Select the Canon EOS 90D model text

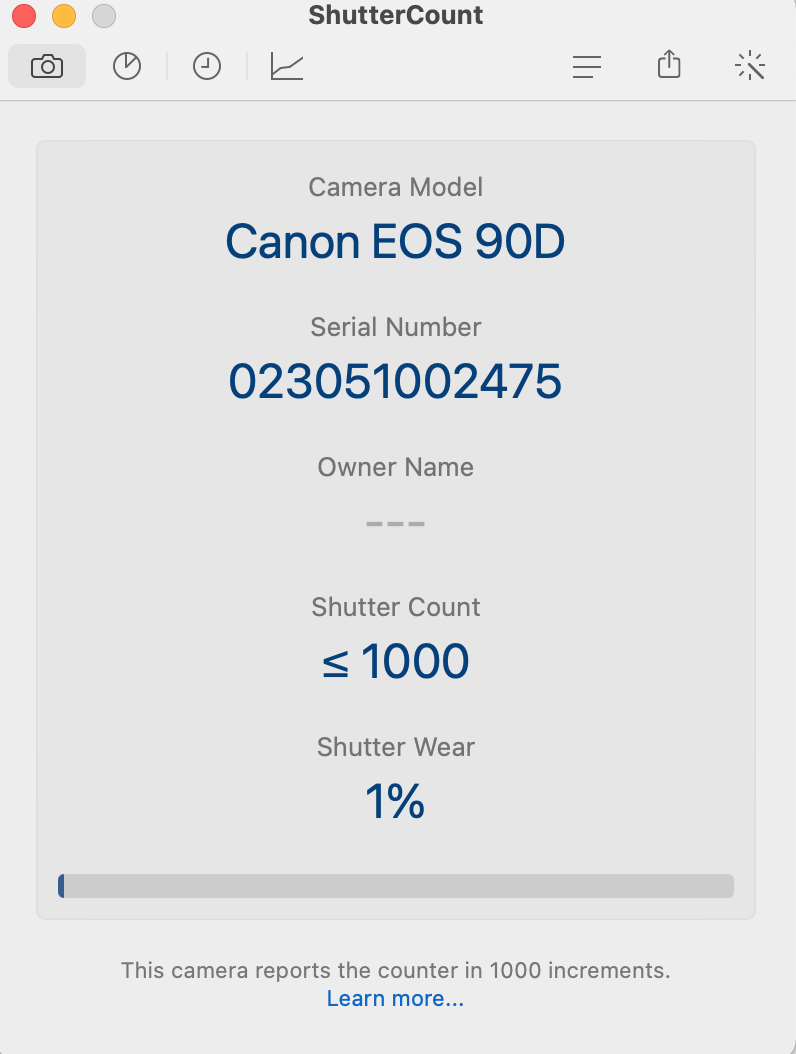pos(395,242)
